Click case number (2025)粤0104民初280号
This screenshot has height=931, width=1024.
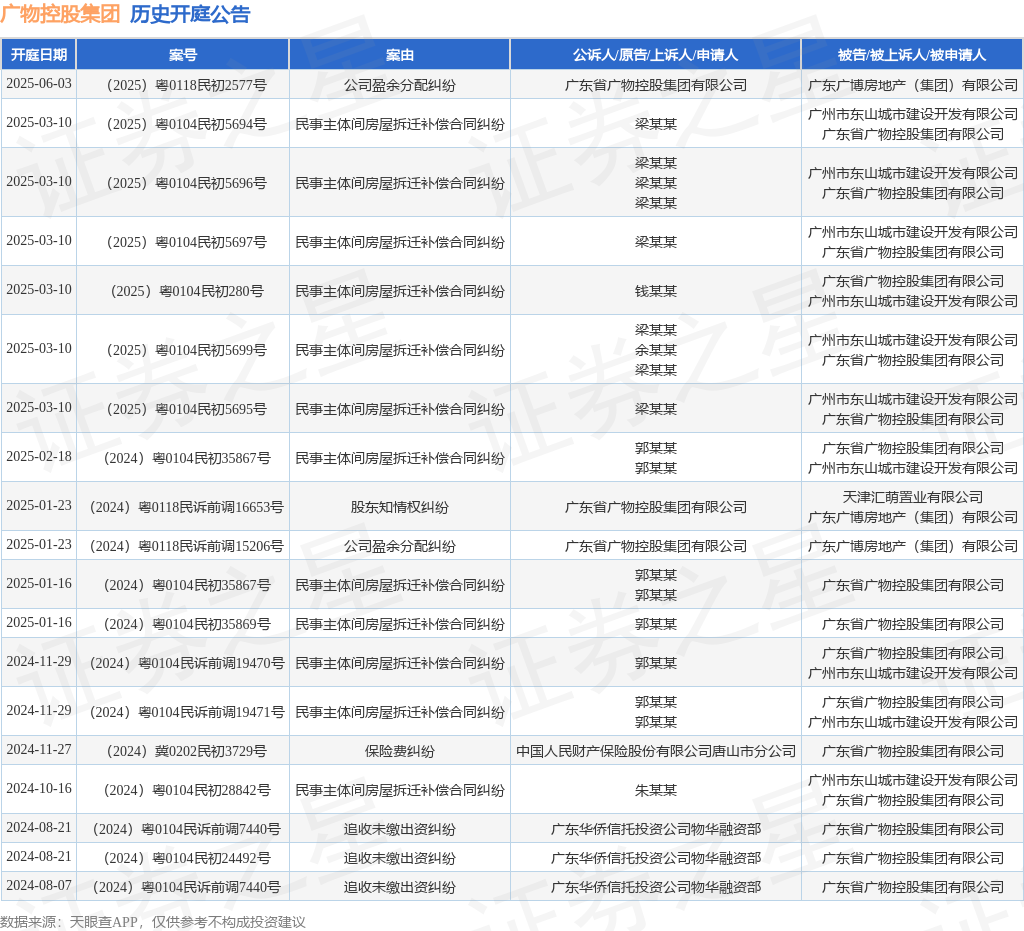coord(187,291)
